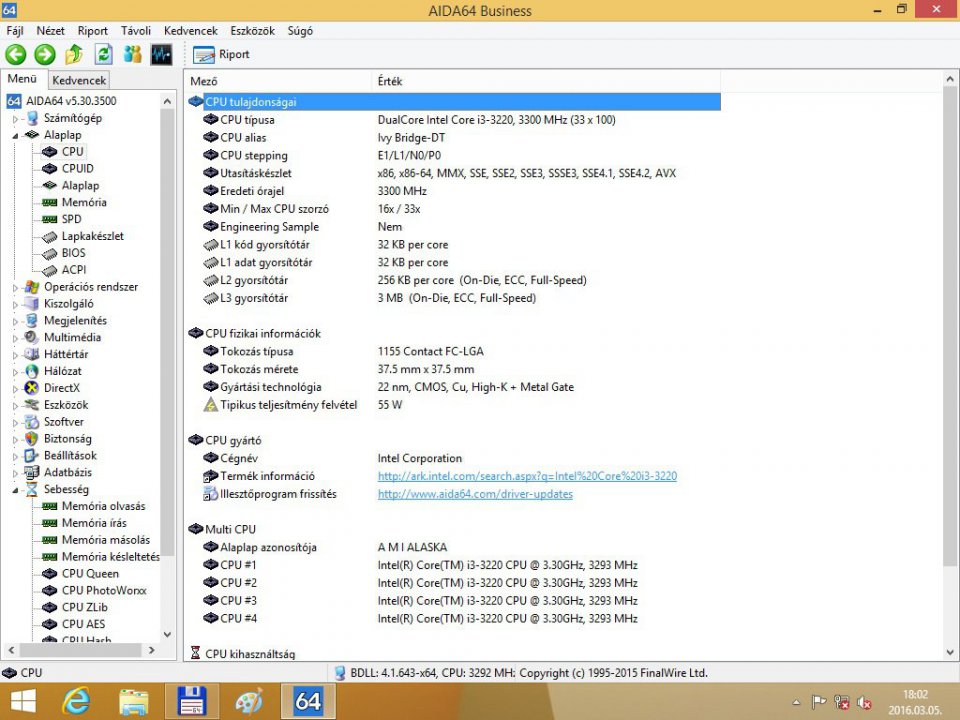Click the muted volume tray icon
Screen dimensions: 960x720
pyautogui.click(x=864, y=703)
